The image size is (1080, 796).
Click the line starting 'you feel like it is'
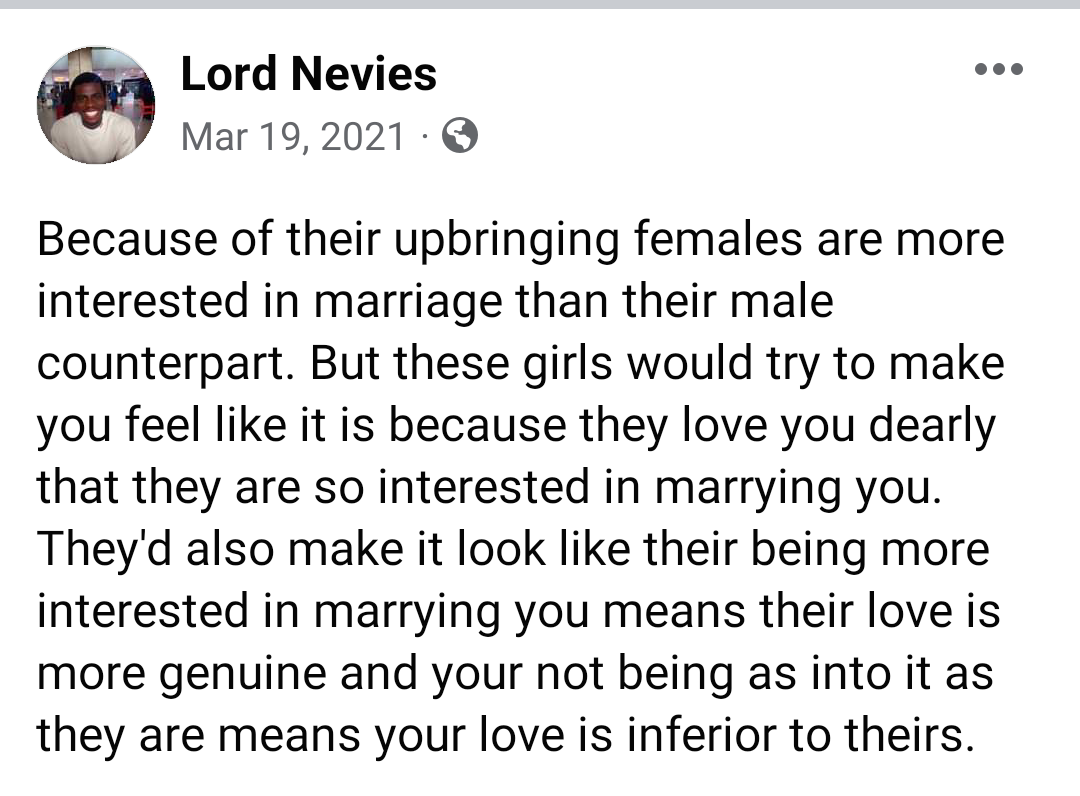[x=517, y=426]
